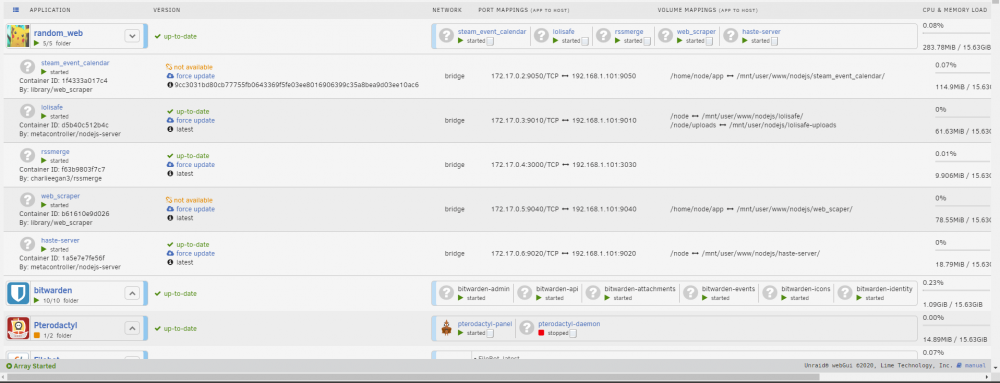Screen dimensions: 1000x383
Task: Click lolisafe icon in random_web folder preview
Action: (541, 36)
